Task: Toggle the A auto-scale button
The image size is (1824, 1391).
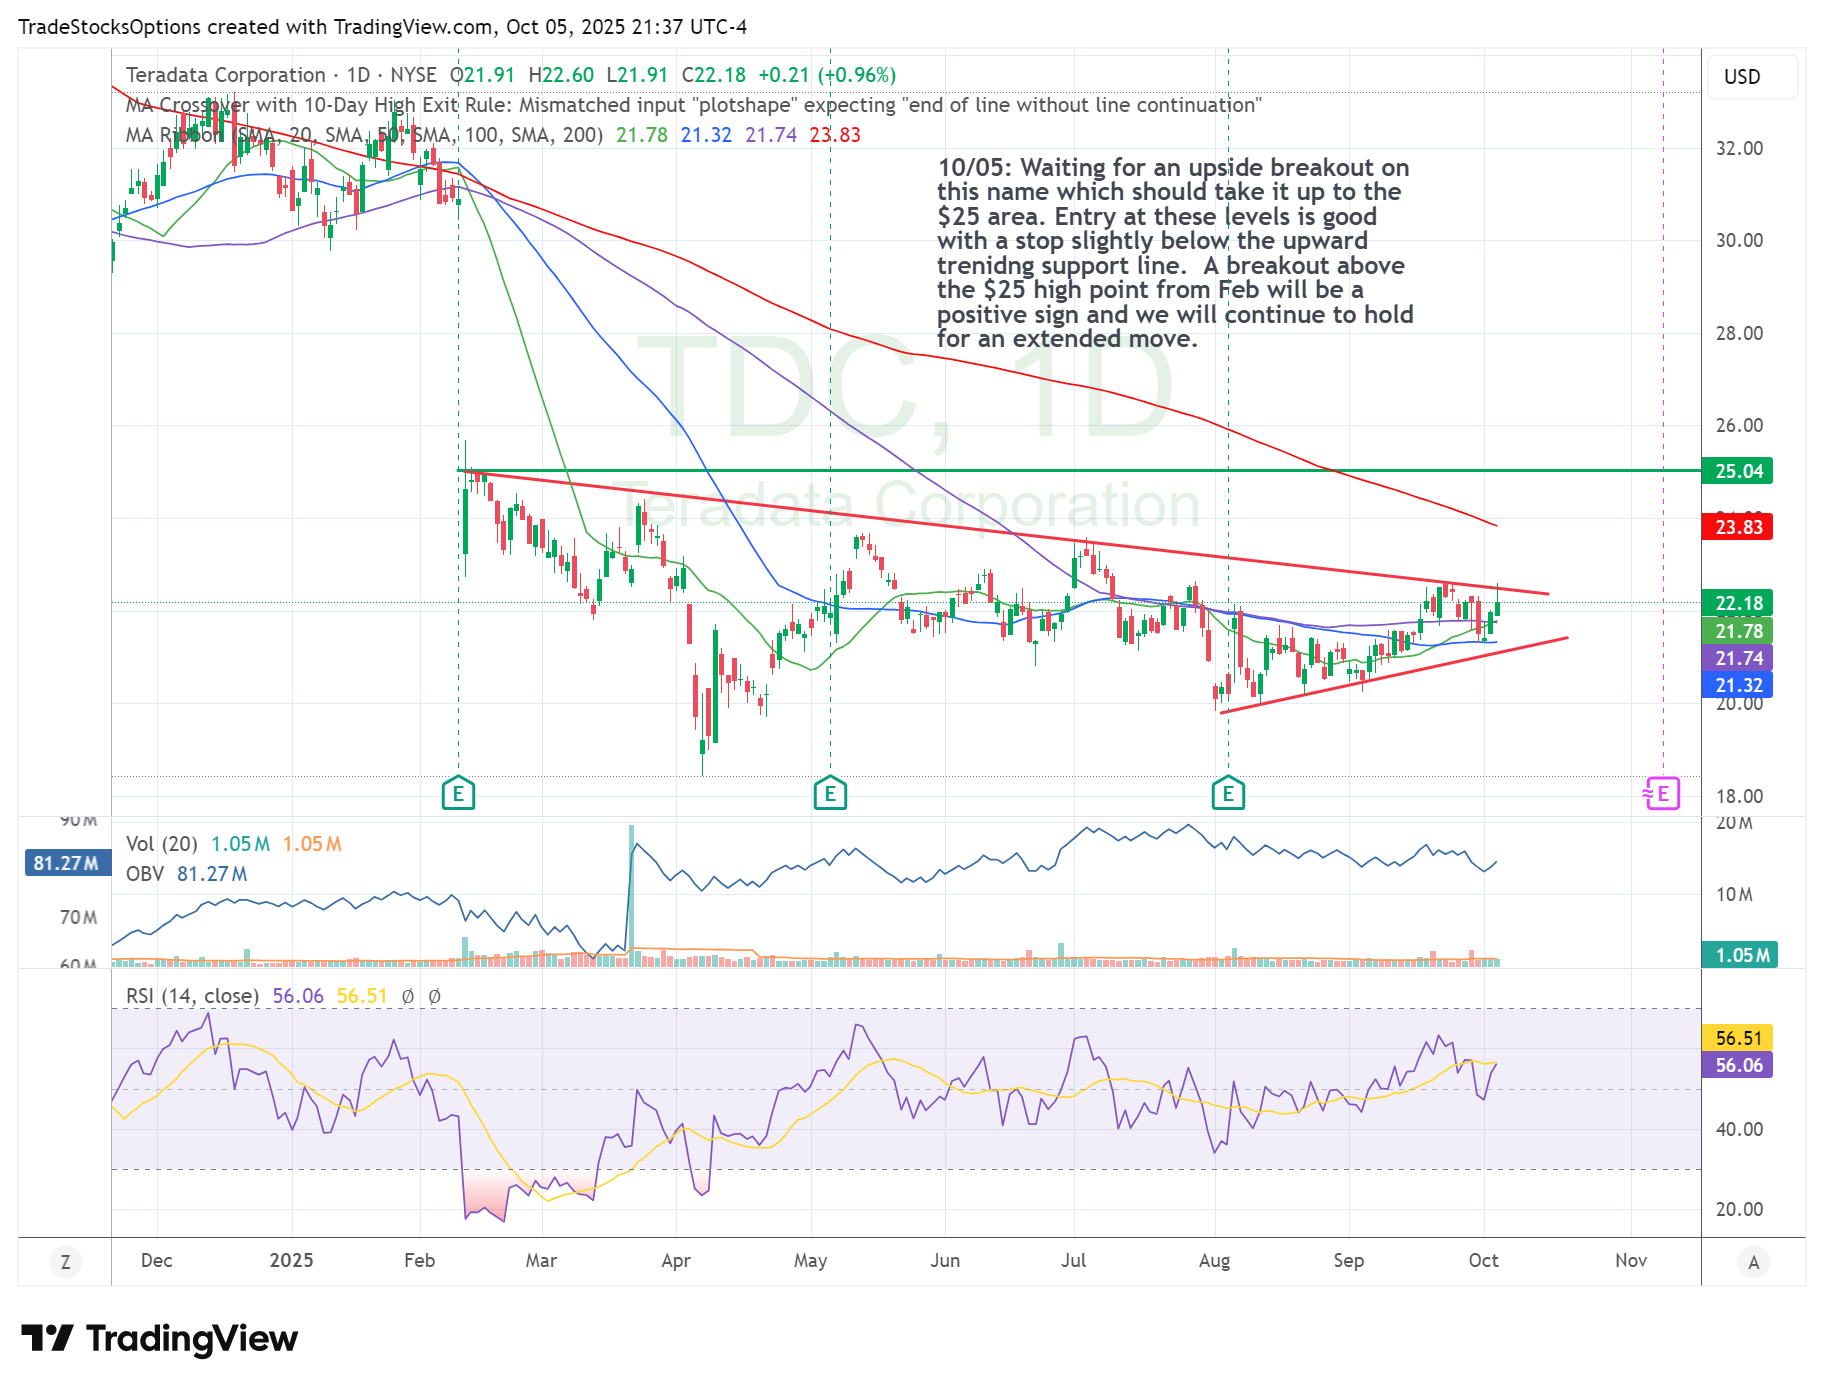Action: pyautogui.click(x=1753, y=1262)
